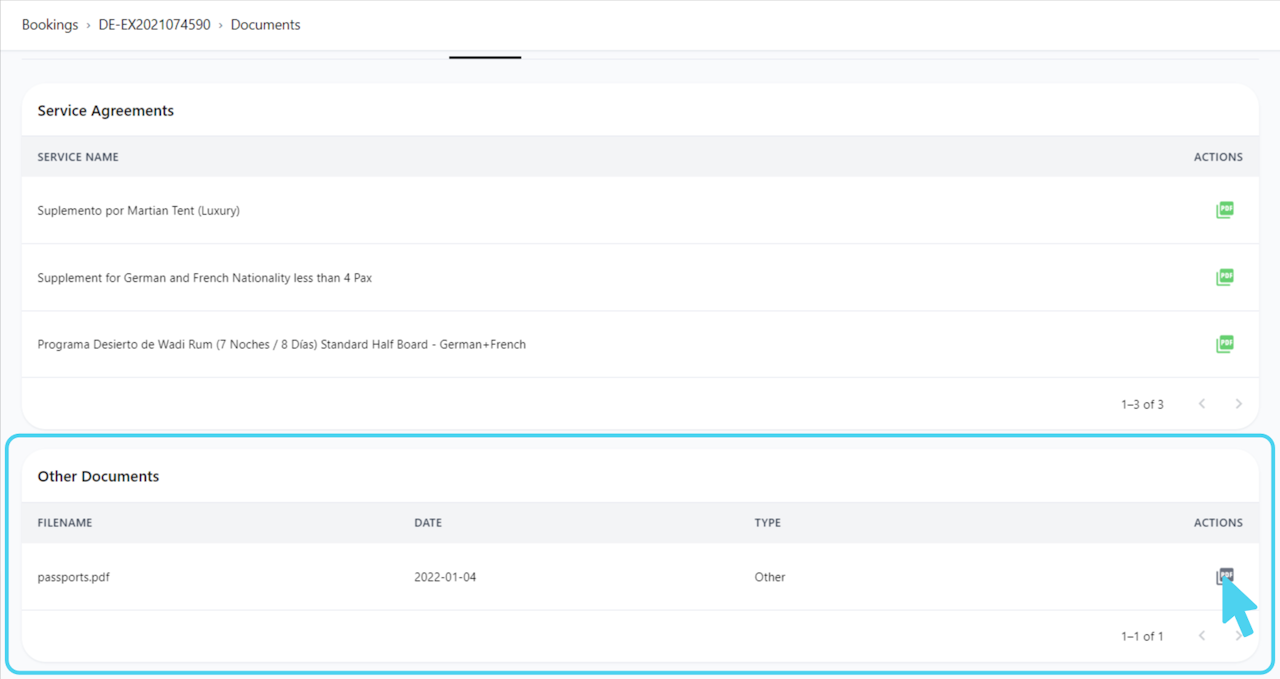The height and width of the screenshot is (679, 1280).
Task: Click the 2022-01-04 date cell
Action: [x=445, y=577]
